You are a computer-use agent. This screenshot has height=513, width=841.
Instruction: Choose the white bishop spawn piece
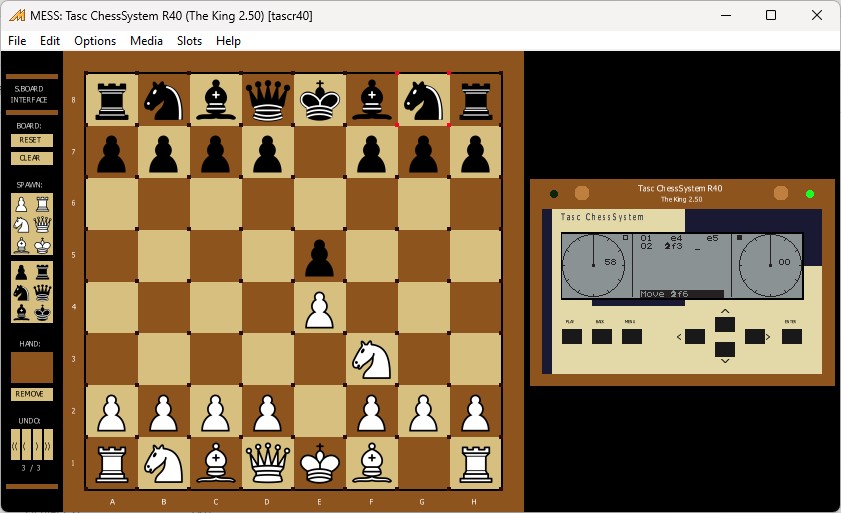click(x=22, y=244)
